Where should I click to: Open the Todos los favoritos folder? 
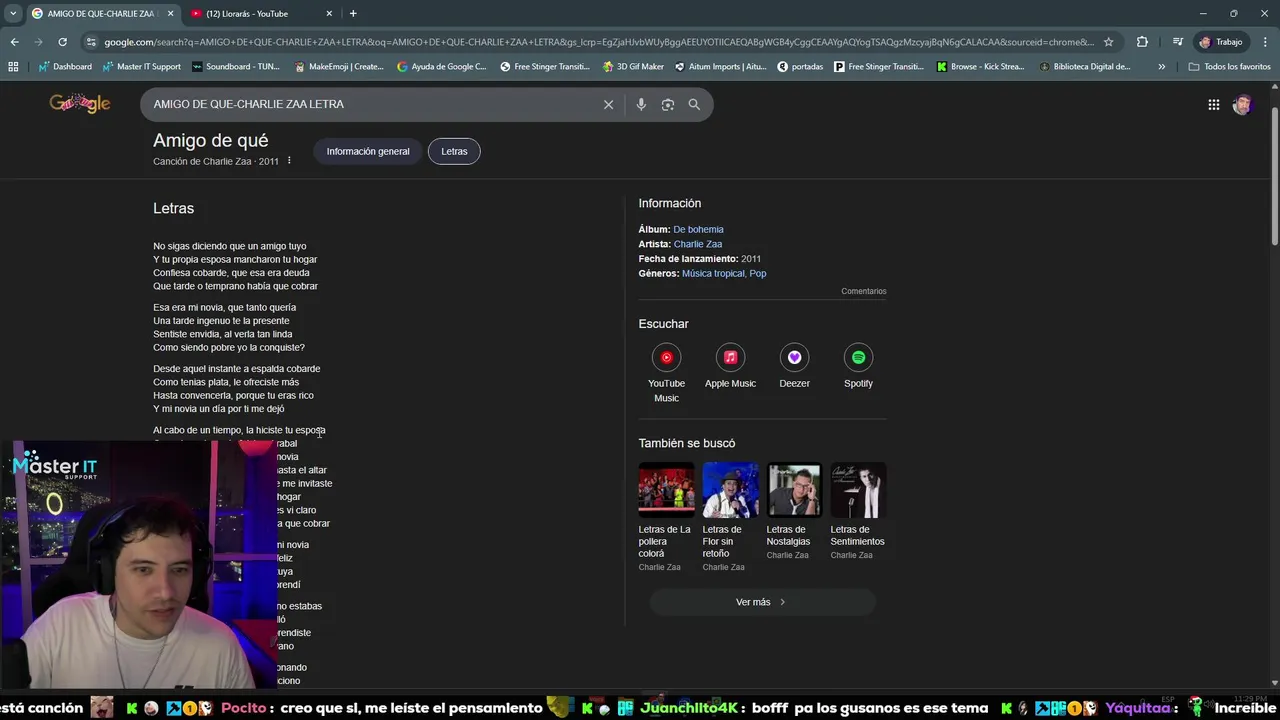[1229, 67]
